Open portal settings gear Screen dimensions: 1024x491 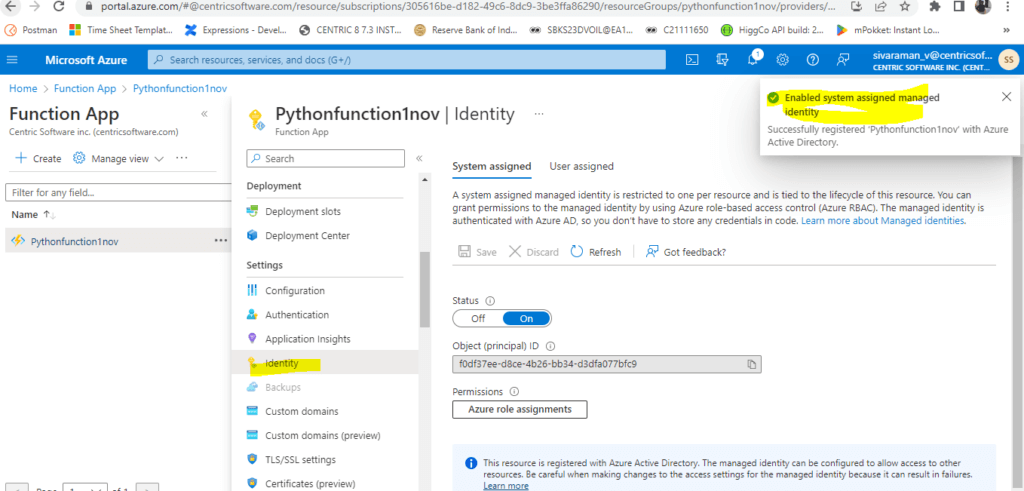click(782, 60)
